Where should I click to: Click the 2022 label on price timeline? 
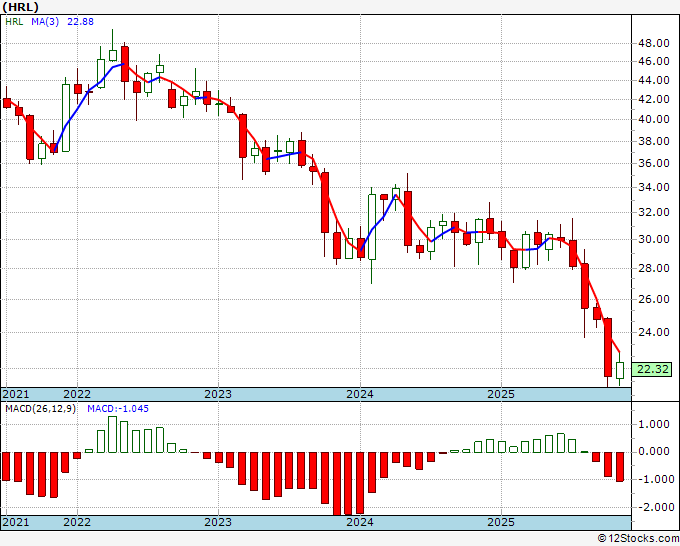pos(77,394)
